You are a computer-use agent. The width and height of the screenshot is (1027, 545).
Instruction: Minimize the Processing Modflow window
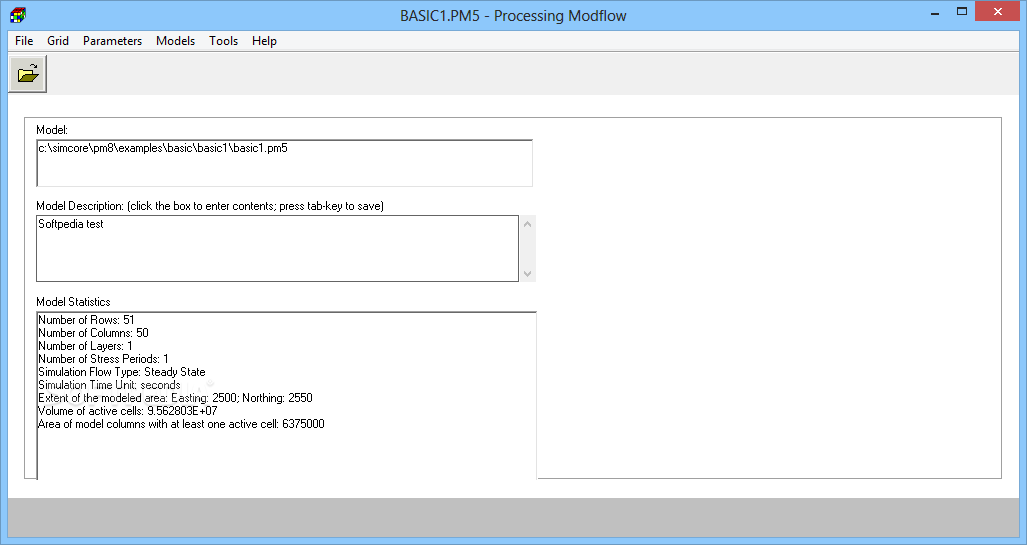[x=935, y=12]
